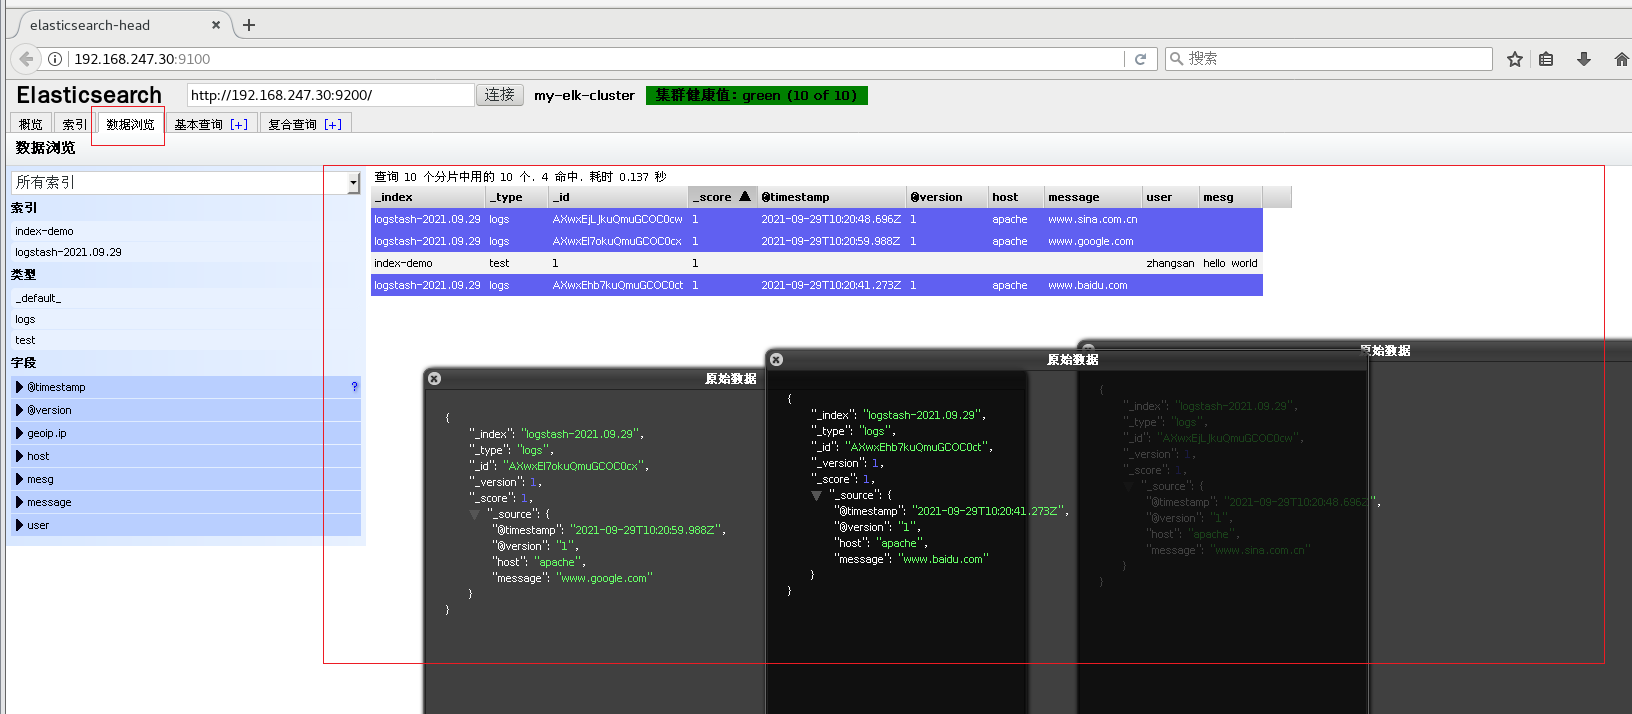Click the bookmark star icon
The height and width of the screenshot is (714, 1632).
(1515, 59)
